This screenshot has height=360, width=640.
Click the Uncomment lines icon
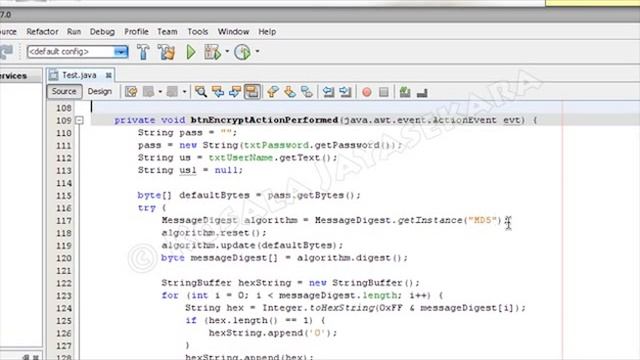click(x=422, y=93)
